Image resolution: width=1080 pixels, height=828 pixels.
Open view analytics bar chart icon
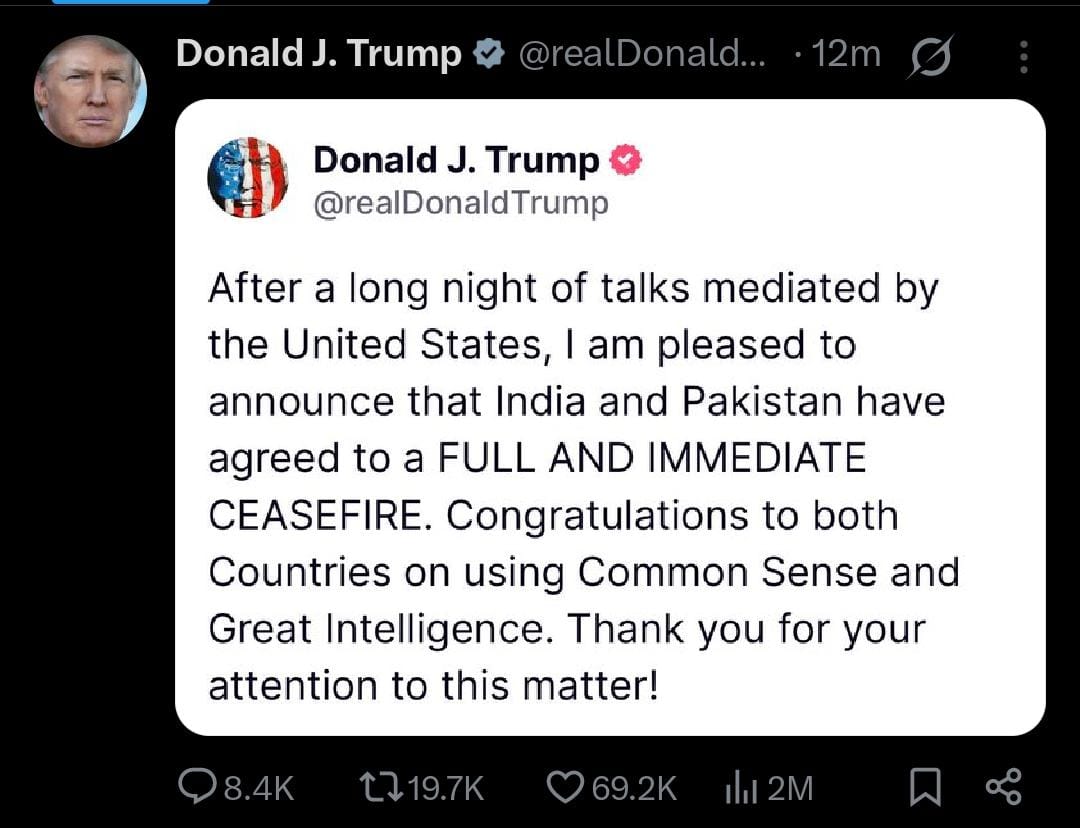[742, 788]
